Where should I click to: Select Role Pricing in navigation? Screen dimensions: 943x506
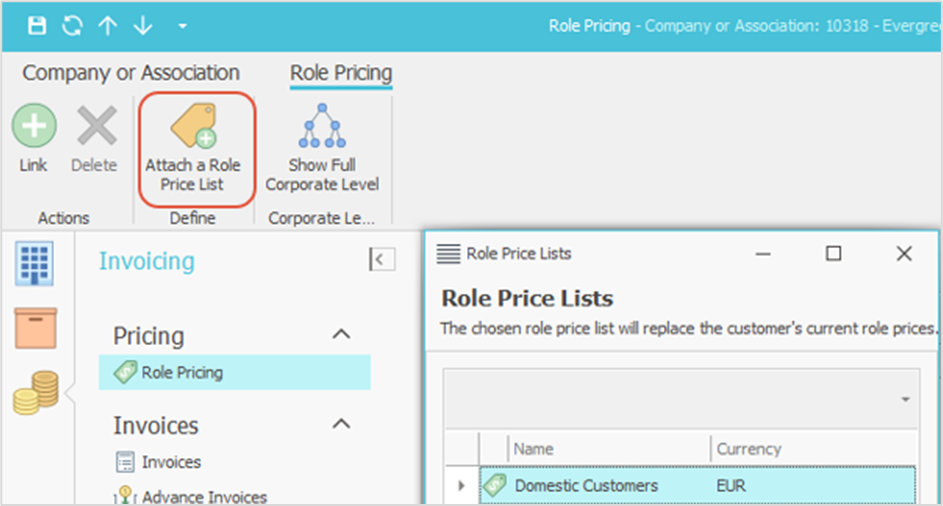181,373
